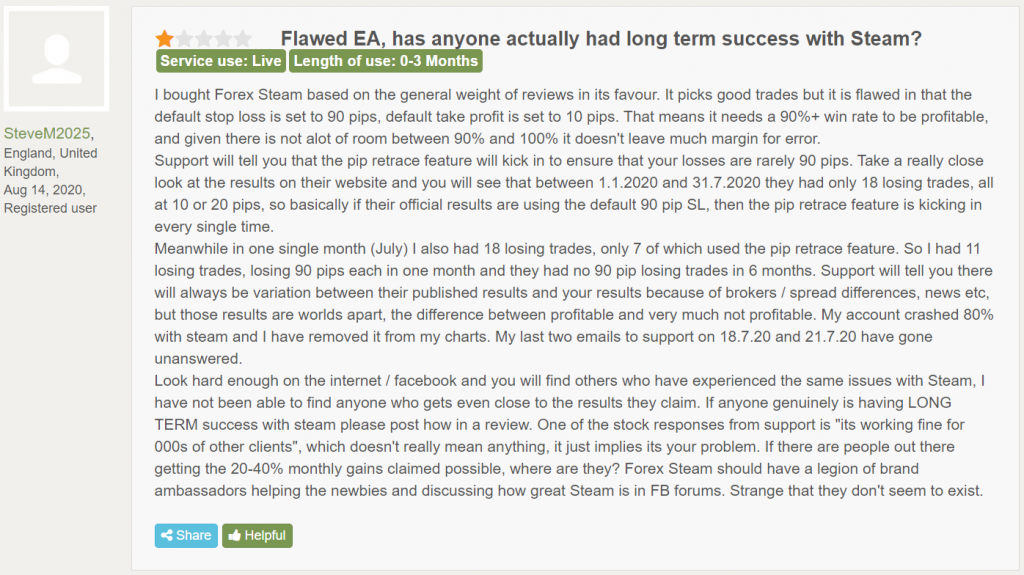This screenshot has height=575, width=1024.
Task: Select the Length of use: 0-3 Months badge
Action: click(386, 61)
